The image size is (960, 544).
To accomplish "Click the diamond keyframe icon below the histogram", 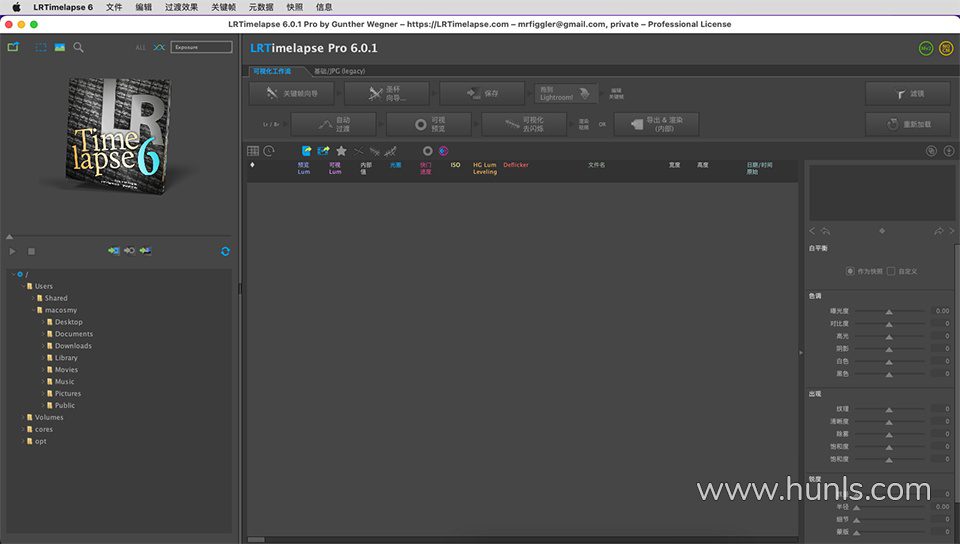I will [882, 231].
